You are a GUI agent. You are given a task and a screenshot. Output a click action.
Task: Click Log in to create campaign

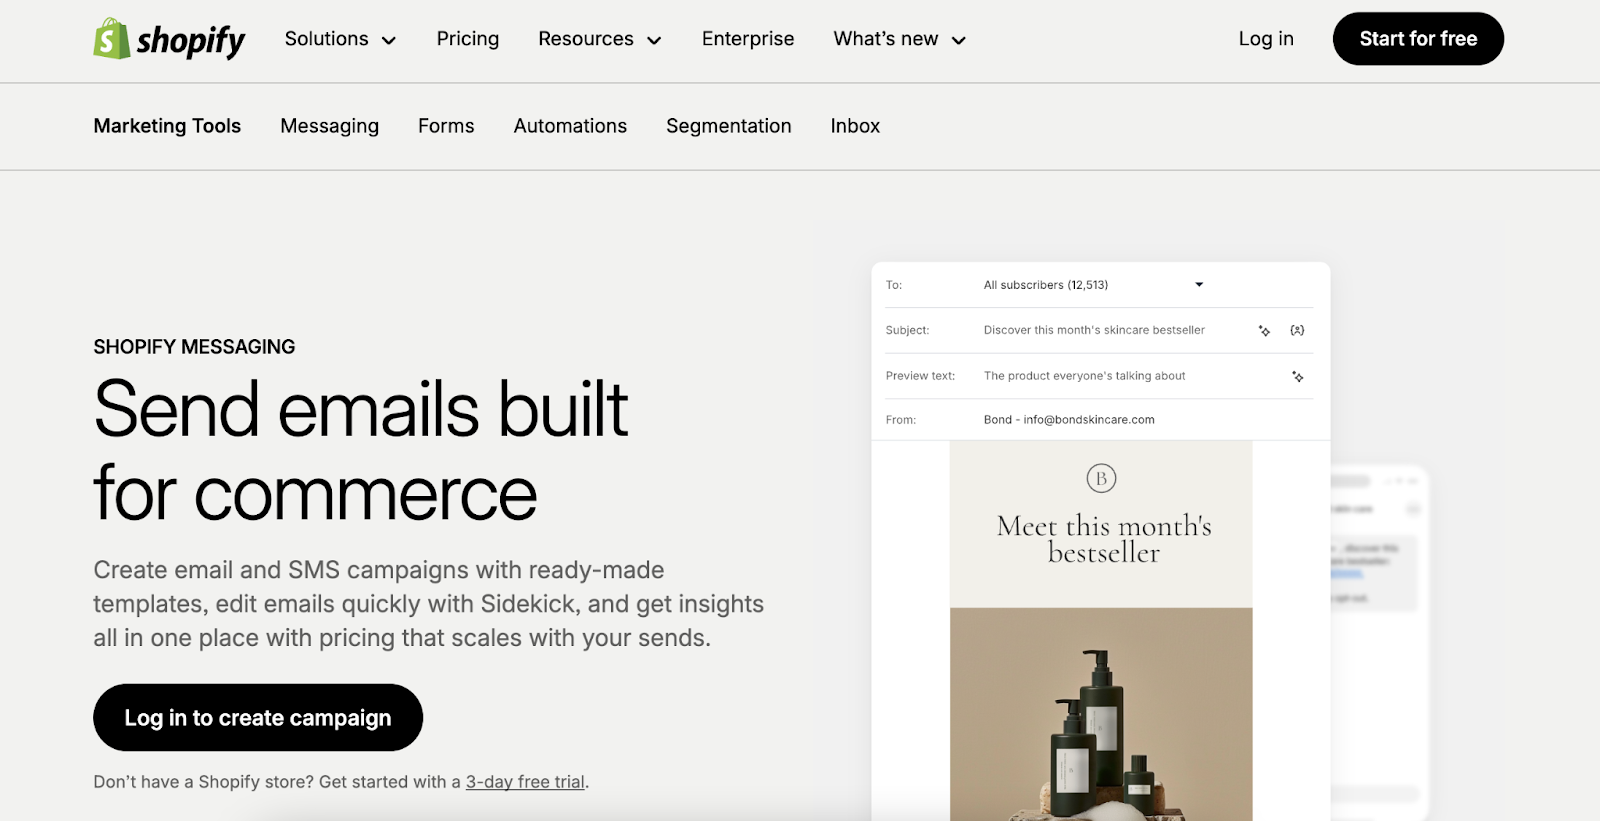pos(258,718)
